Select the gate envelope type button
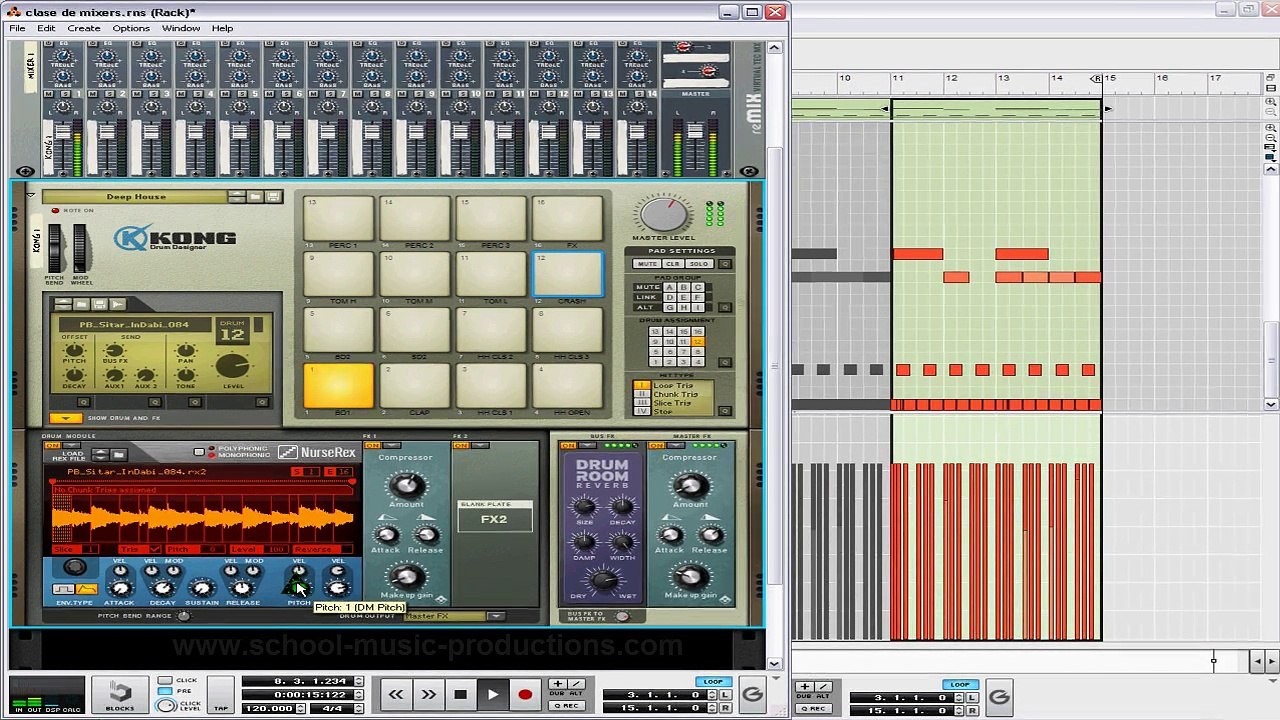 pos(65,589)
